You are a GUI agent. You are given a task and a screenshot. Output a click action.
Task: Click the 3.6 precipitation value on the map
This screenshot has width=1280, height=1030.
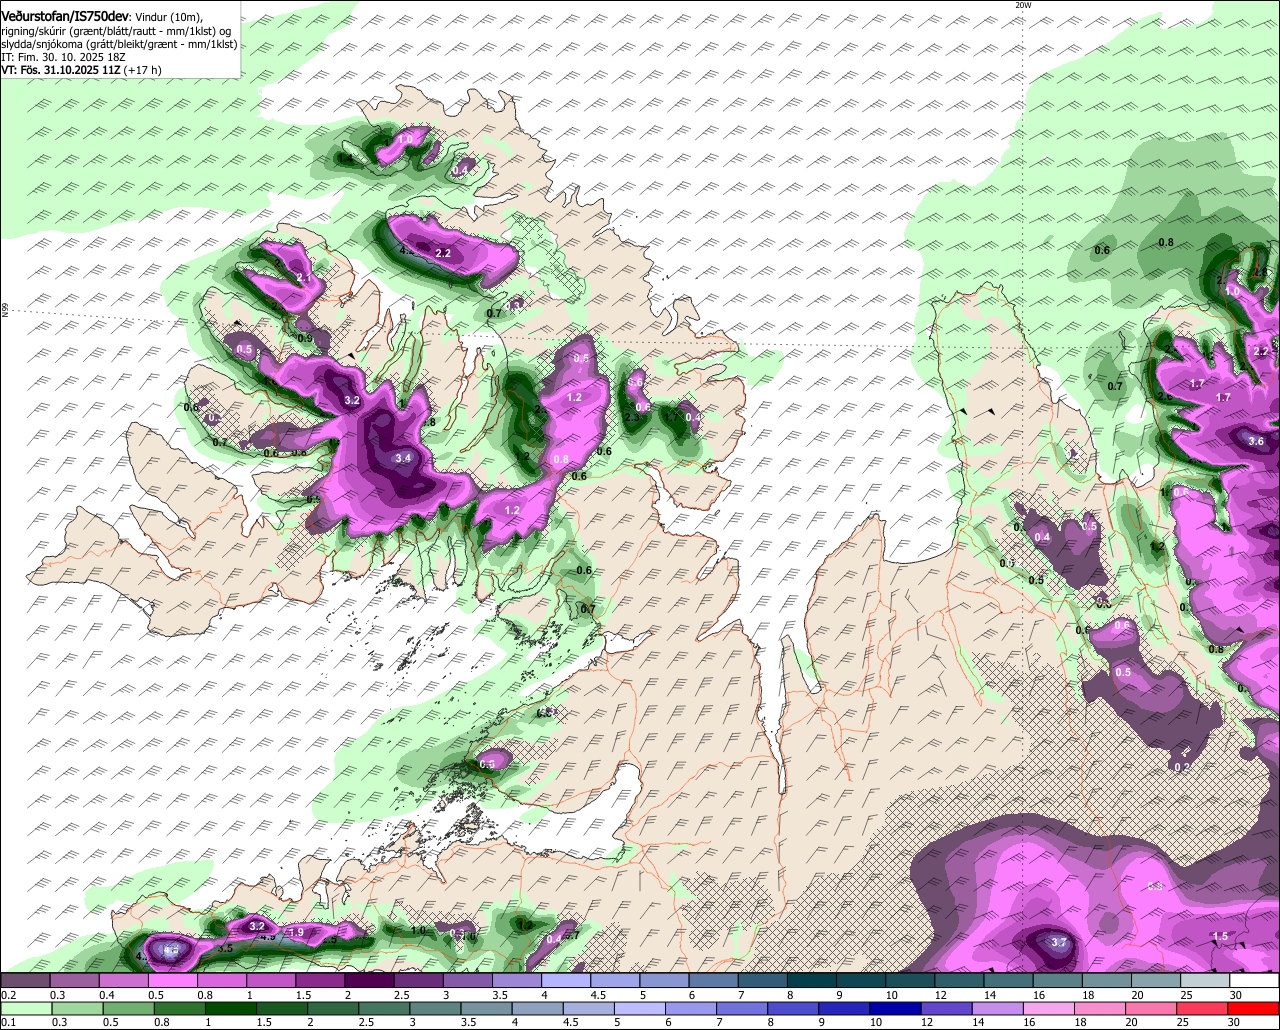(1256, 441)
